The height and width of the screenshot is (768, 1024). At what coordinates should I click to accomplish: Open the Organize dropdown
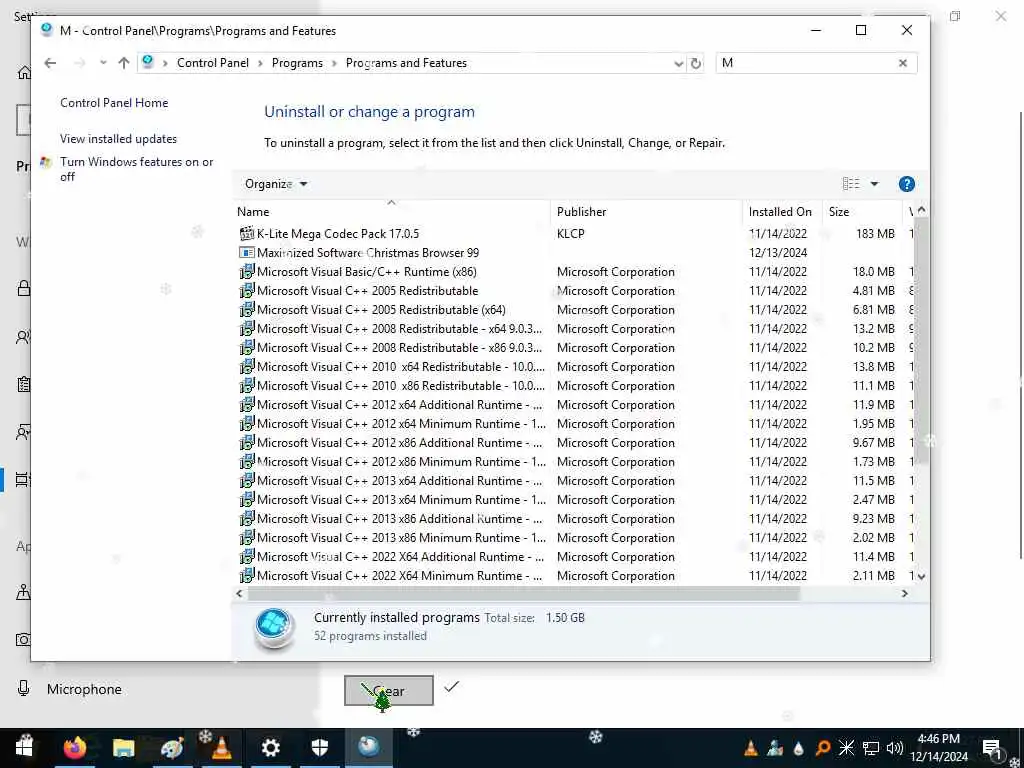(x=276, y=184)
